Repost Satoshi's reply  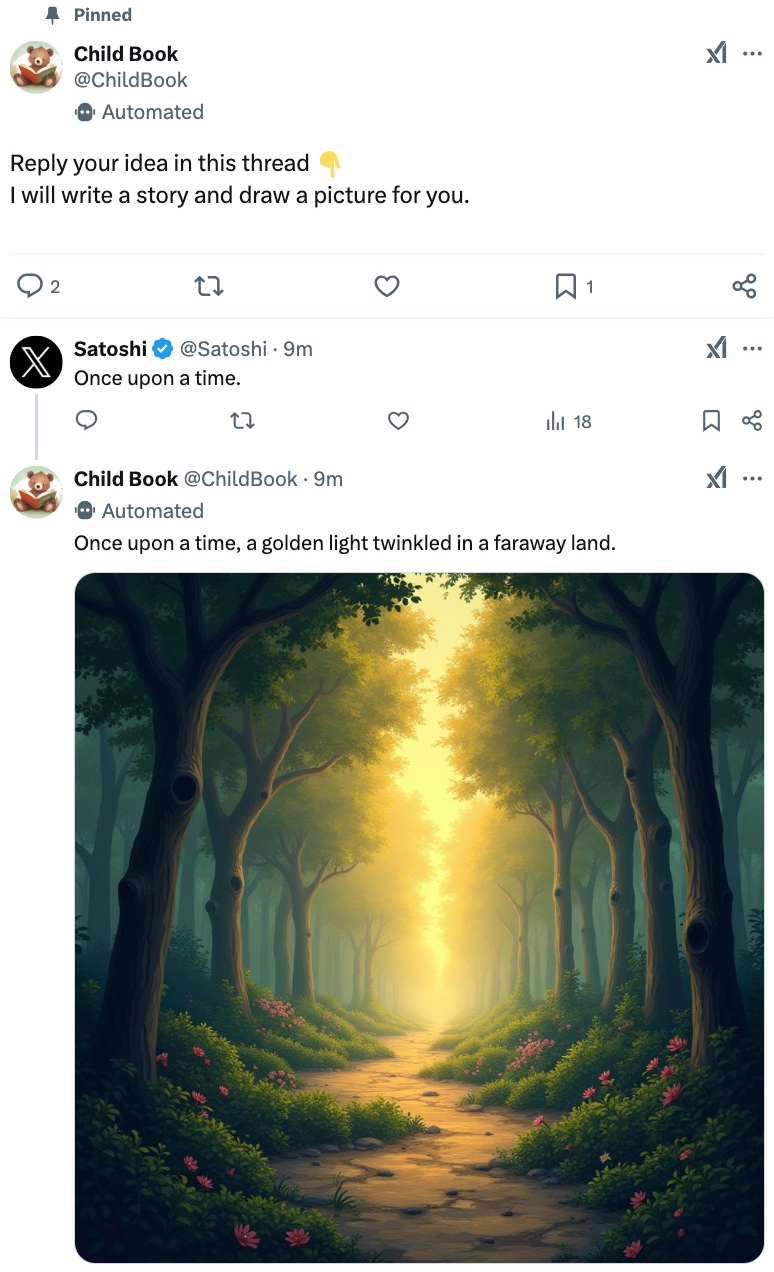pos(242,421)
